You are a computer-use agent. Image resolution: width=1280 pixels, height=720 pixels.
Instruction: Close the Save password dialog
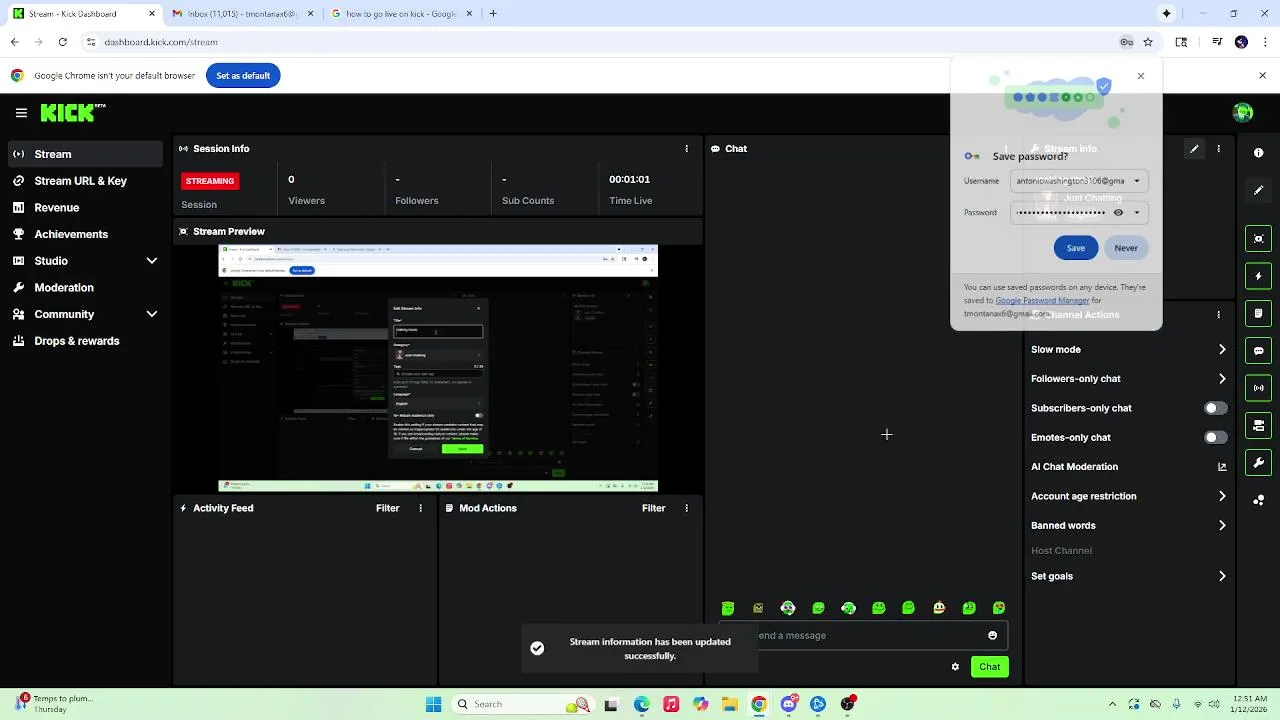pyautogui.click(x=1140, y=76)
